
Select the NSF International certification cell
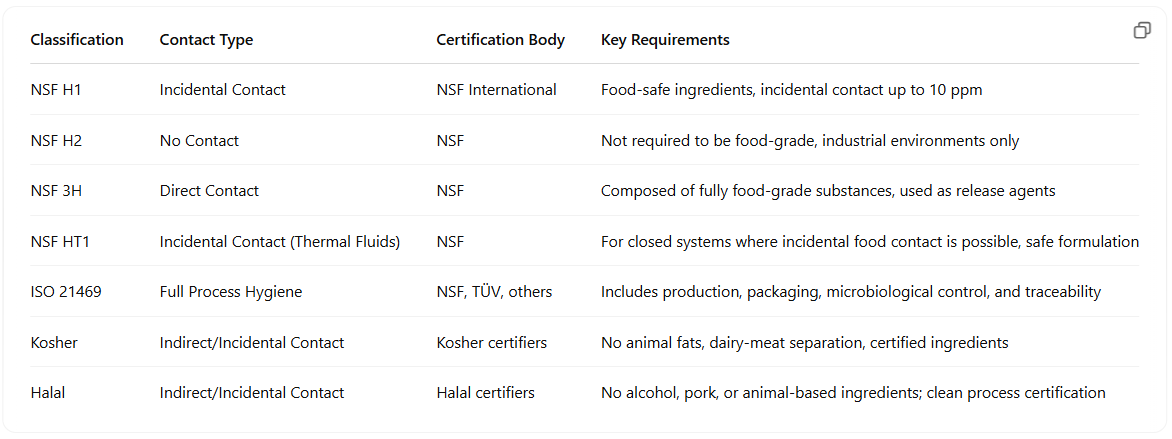(x=496, y=90)
